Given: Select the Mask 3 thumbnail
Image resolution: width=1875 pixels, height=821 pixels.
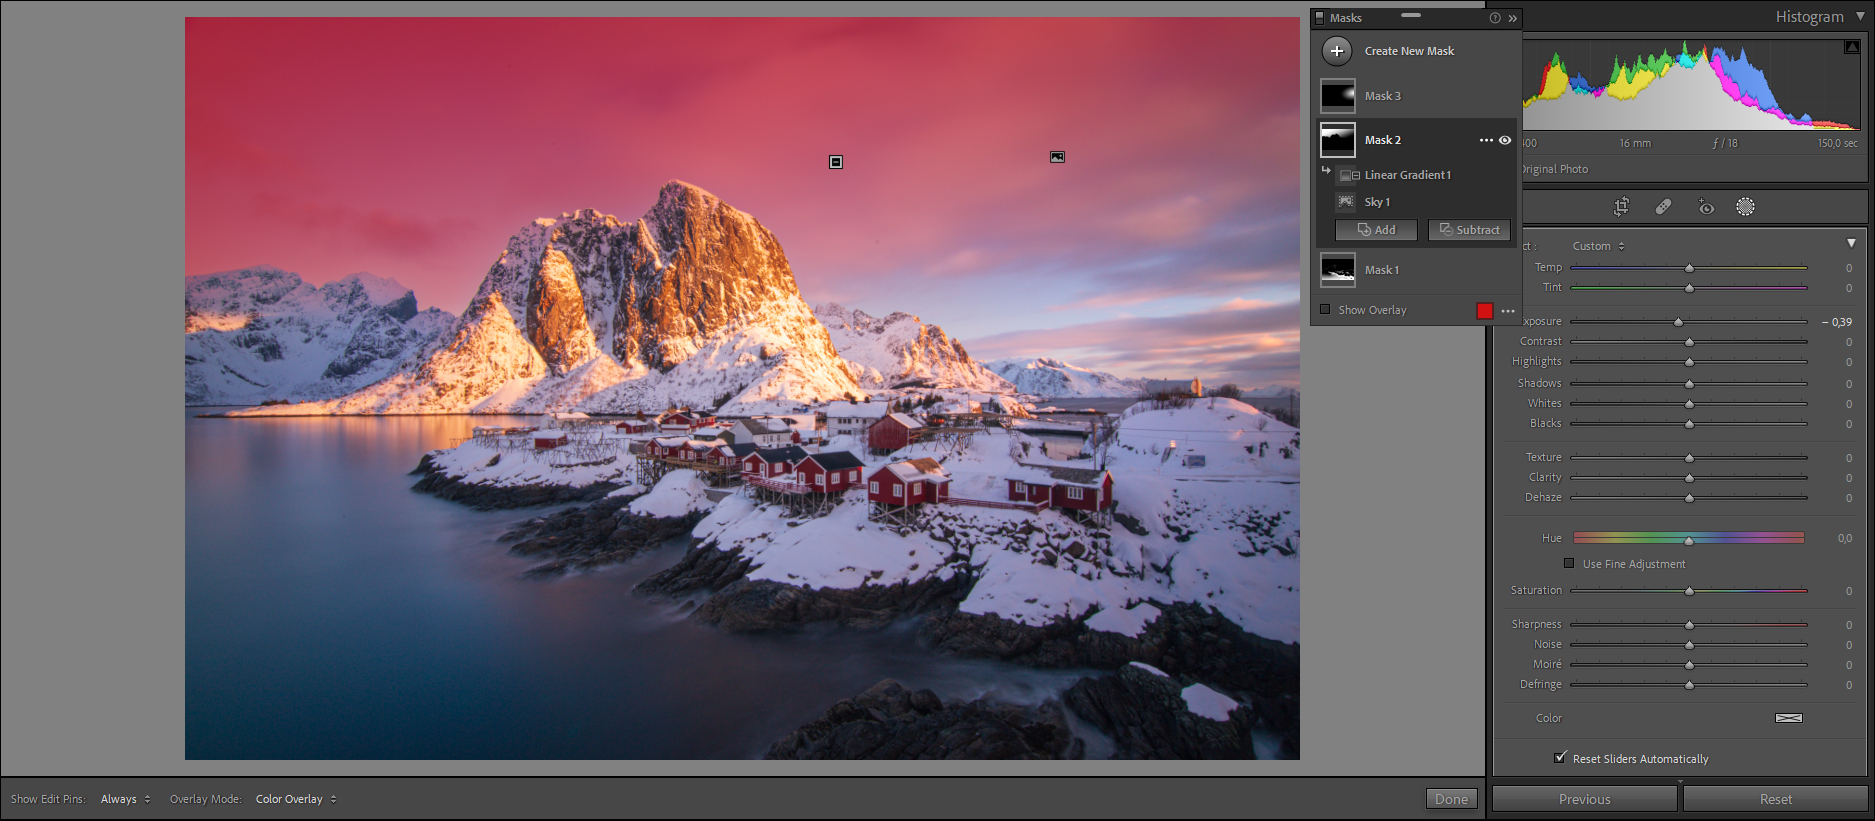Looking at the screenshot, I should point(1338,96).
